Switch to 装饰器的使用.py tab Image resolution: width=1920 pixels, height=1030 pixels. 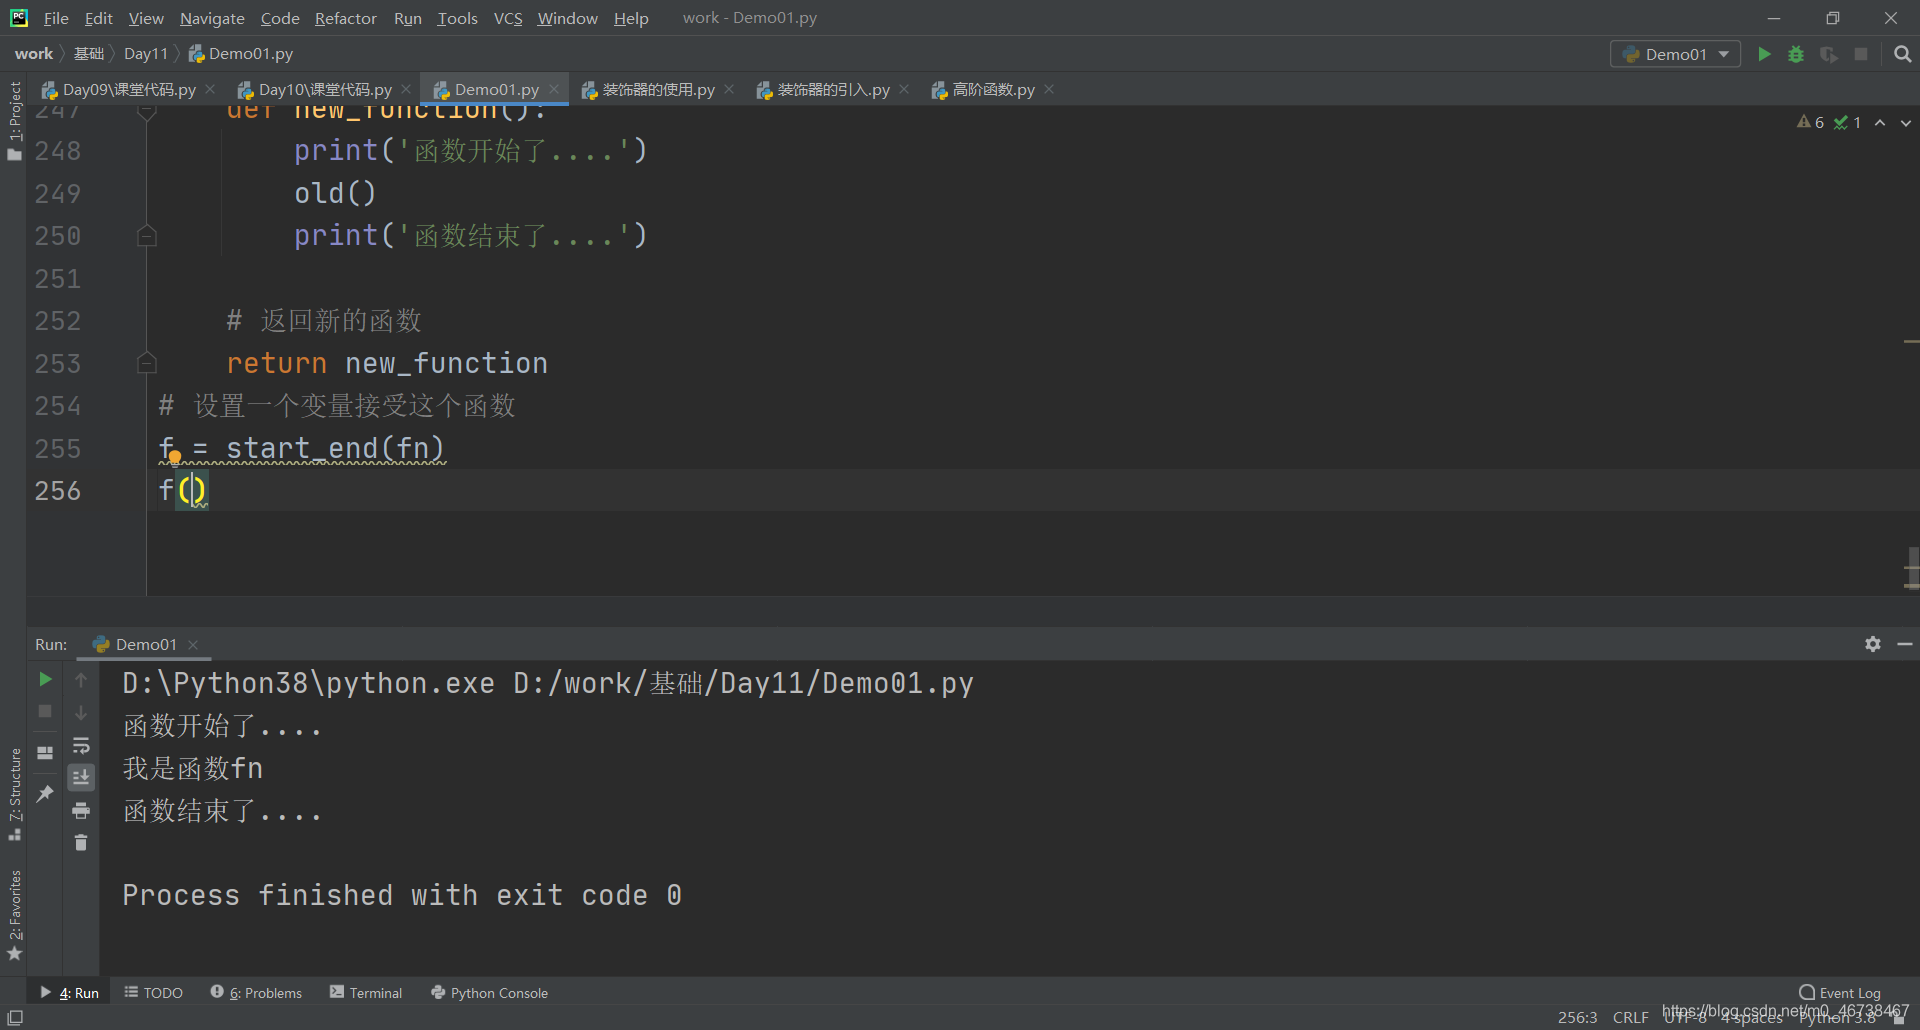point(658,90)
